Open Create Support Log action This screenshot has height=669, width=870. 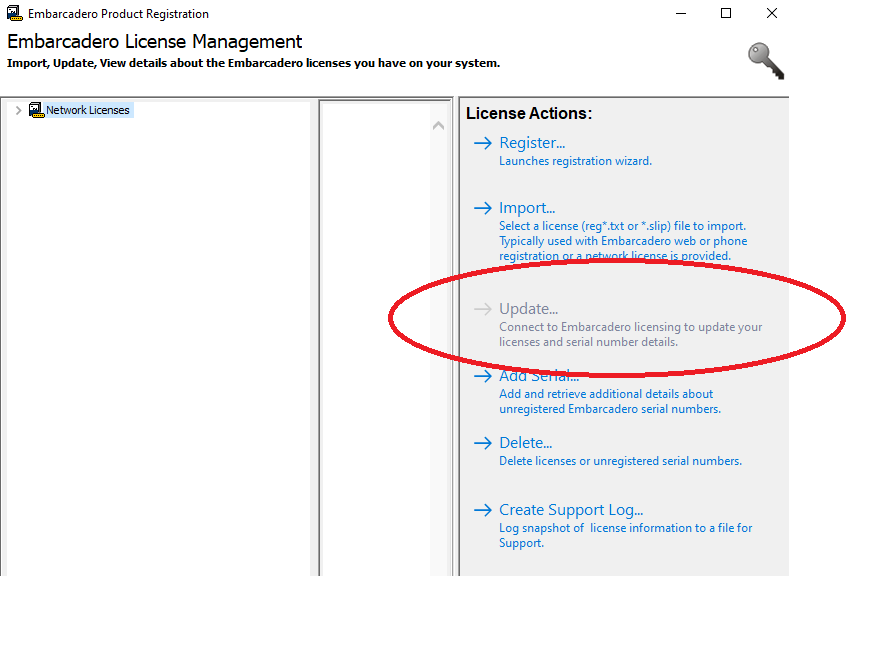click(x=571, y=510)
